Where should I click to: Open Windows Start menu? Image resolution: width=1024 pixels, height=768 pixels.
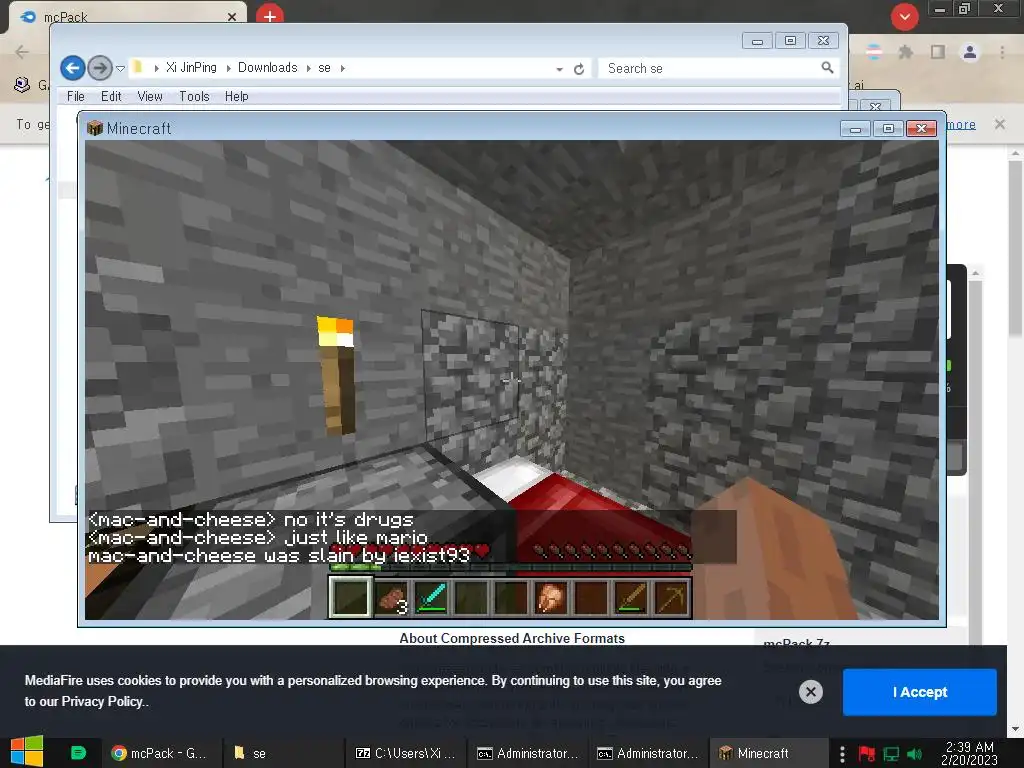[x=27, y=753]
